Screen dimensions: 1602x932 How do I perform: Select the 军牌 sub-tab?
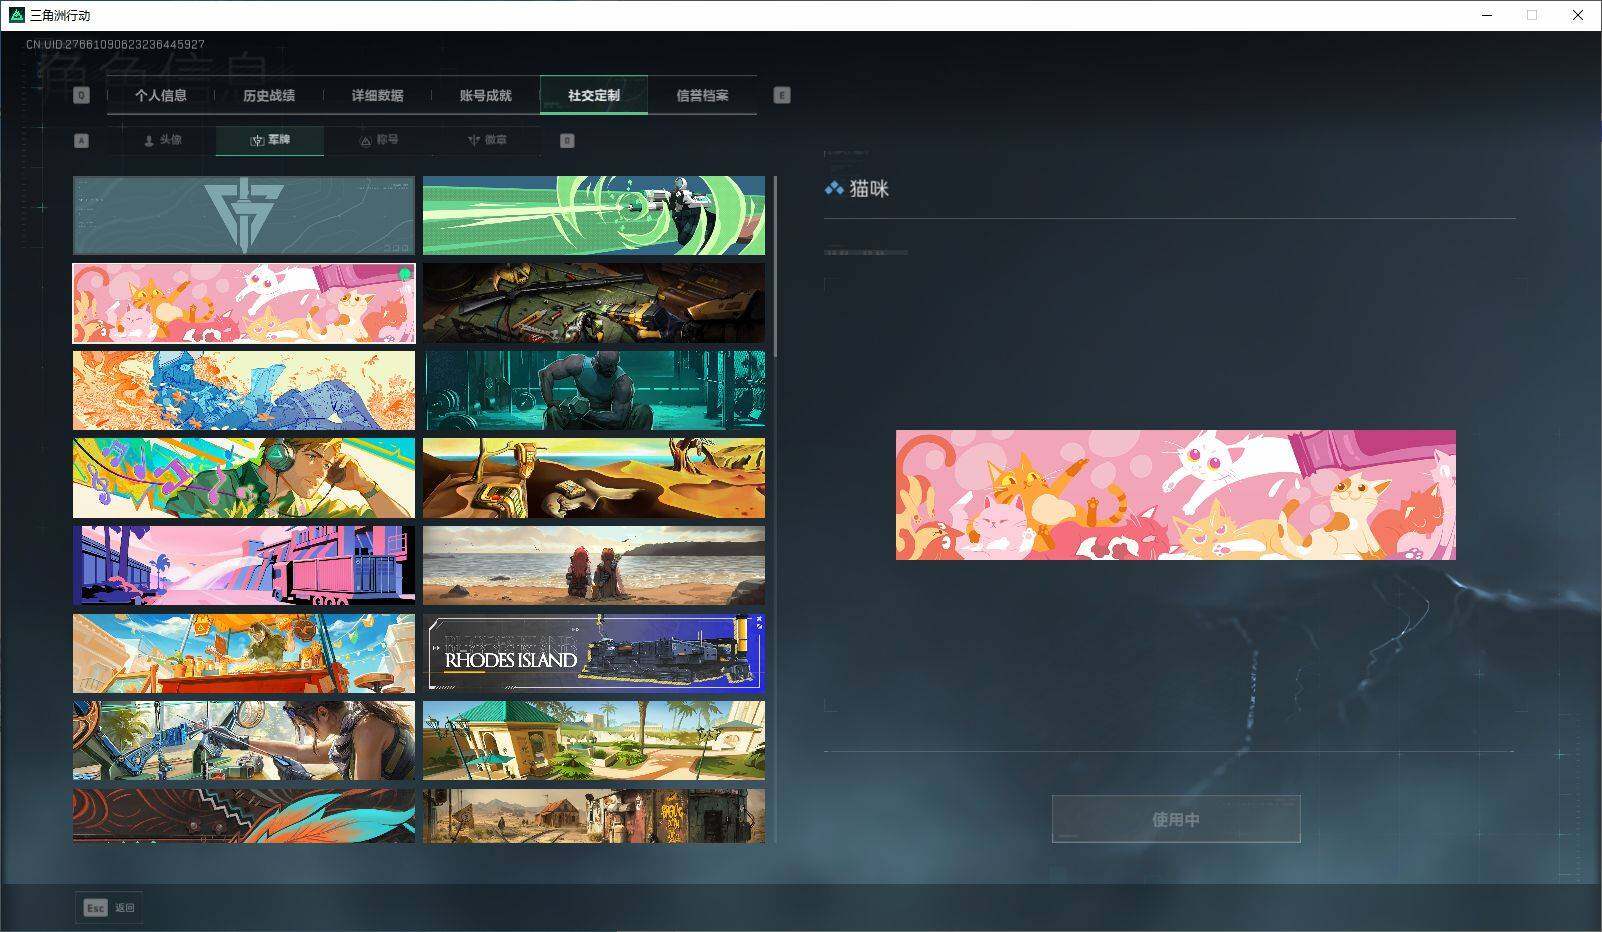point(270,141)
